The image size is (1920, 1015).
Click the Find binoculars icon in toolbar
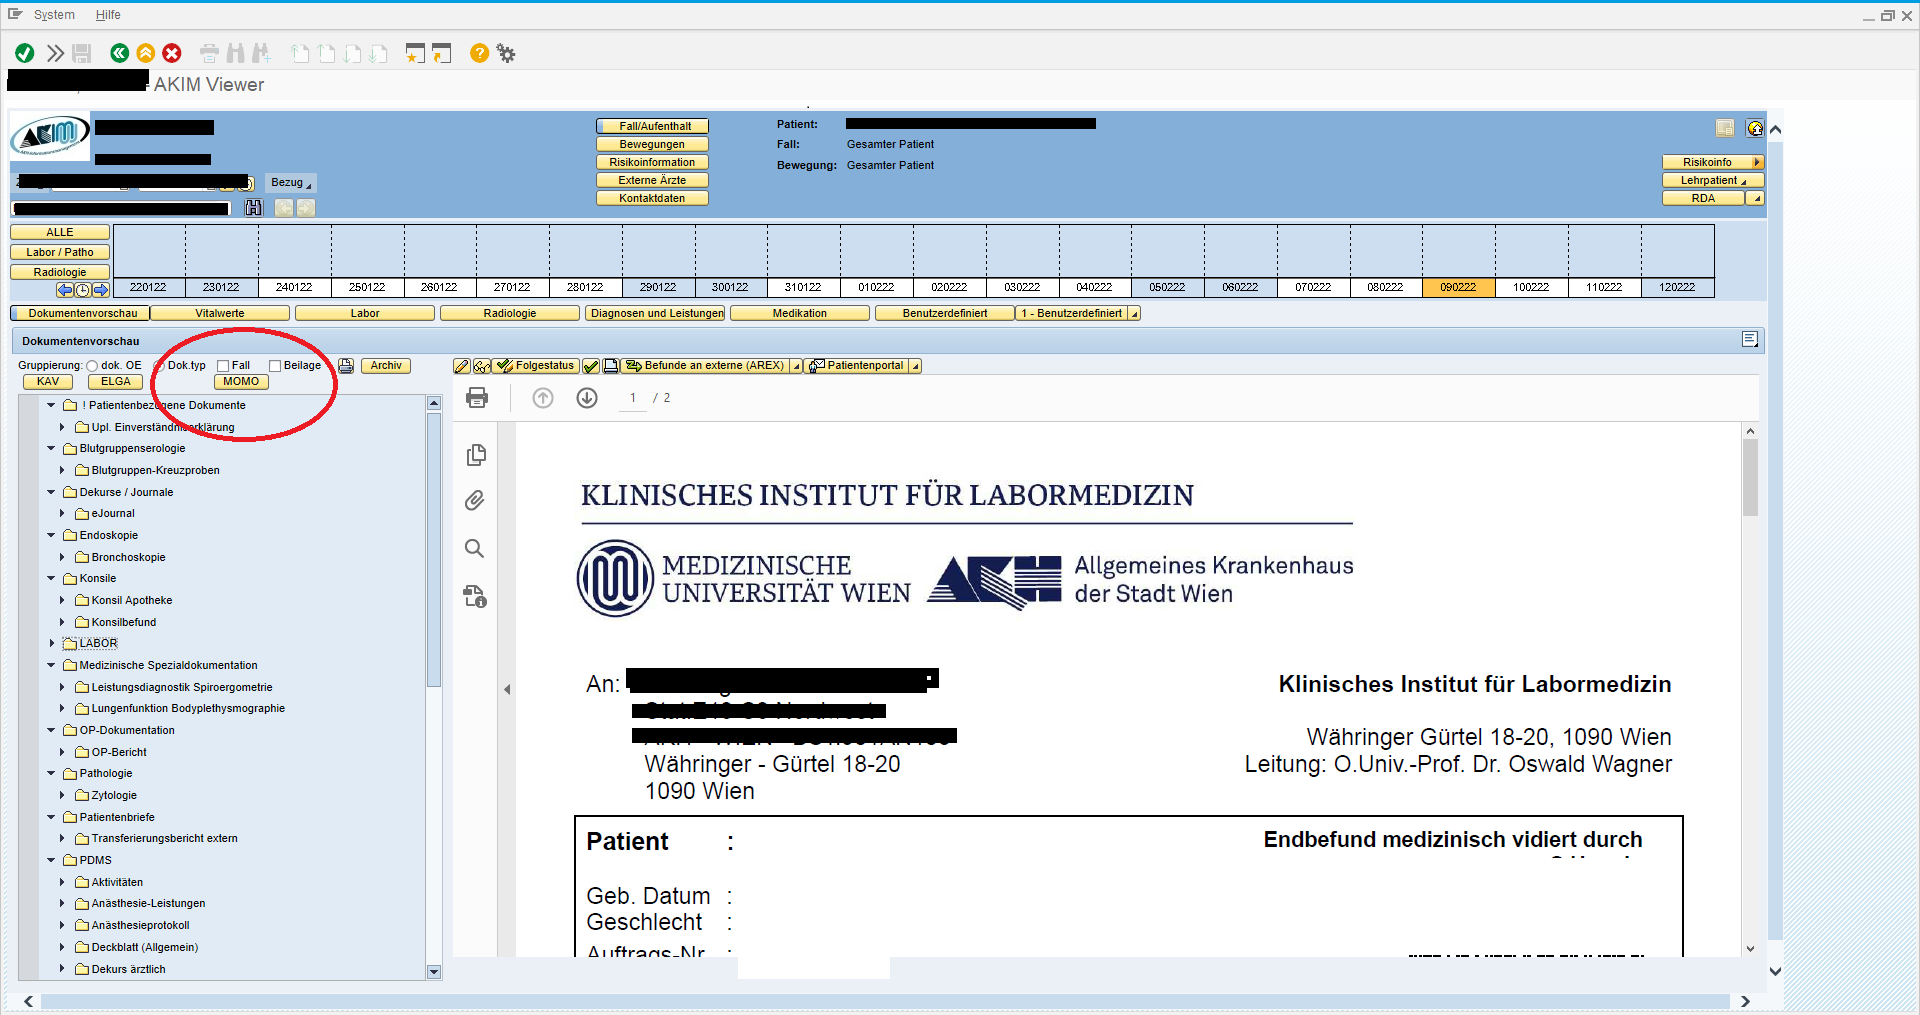pos(235,53)
